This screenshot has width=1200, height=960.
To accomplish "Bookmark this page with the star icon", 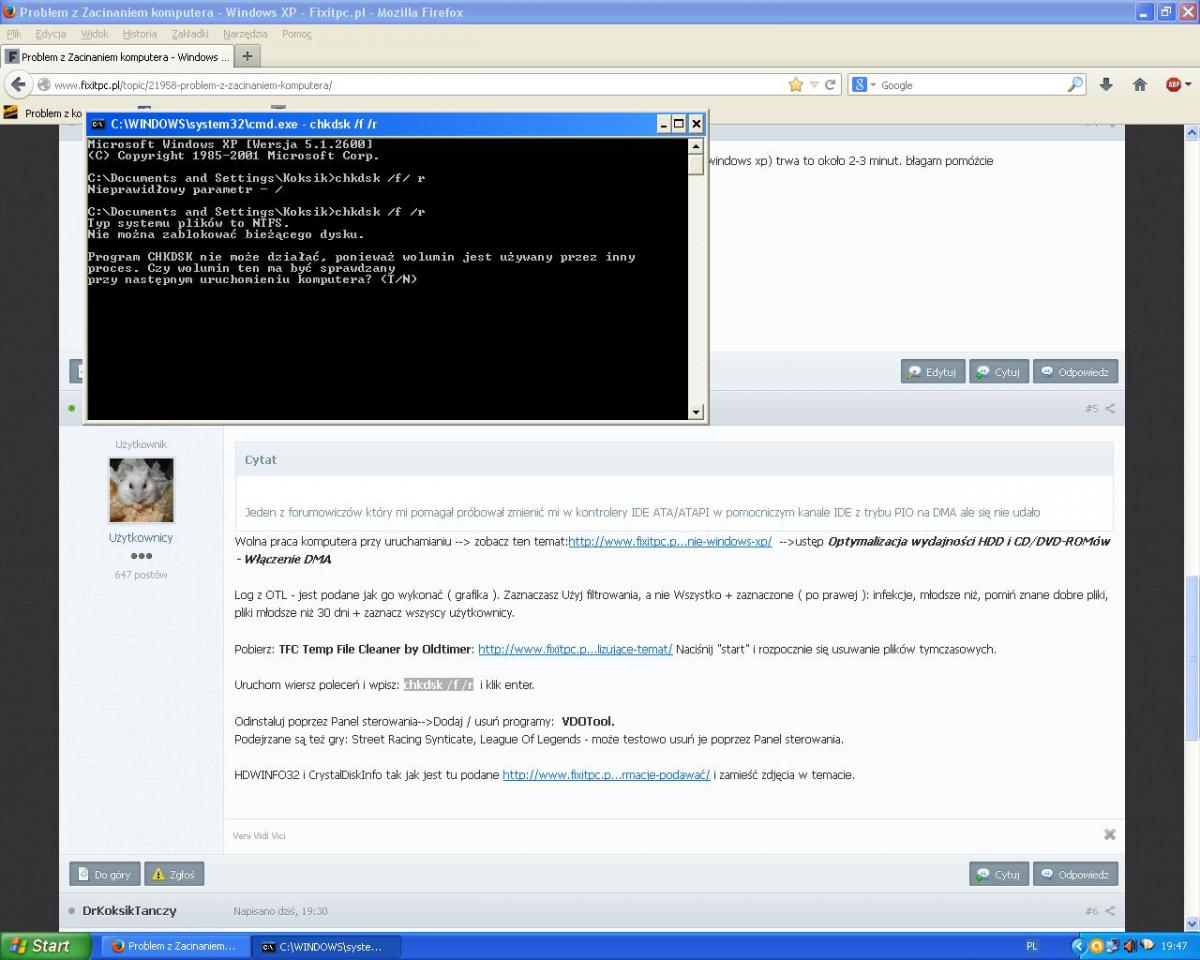I will coord(796,85).
